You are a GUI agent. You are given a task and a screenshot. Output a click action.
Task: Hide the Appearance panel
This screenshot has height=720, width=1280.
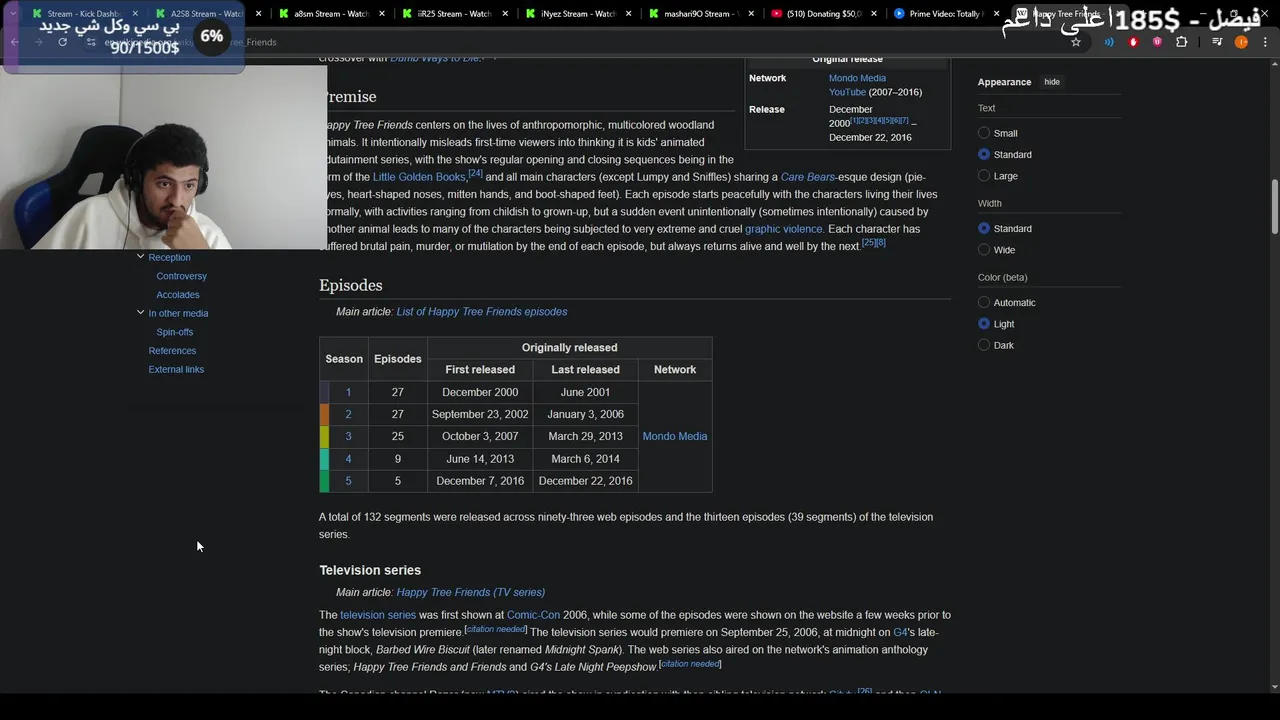[1052, 82]
